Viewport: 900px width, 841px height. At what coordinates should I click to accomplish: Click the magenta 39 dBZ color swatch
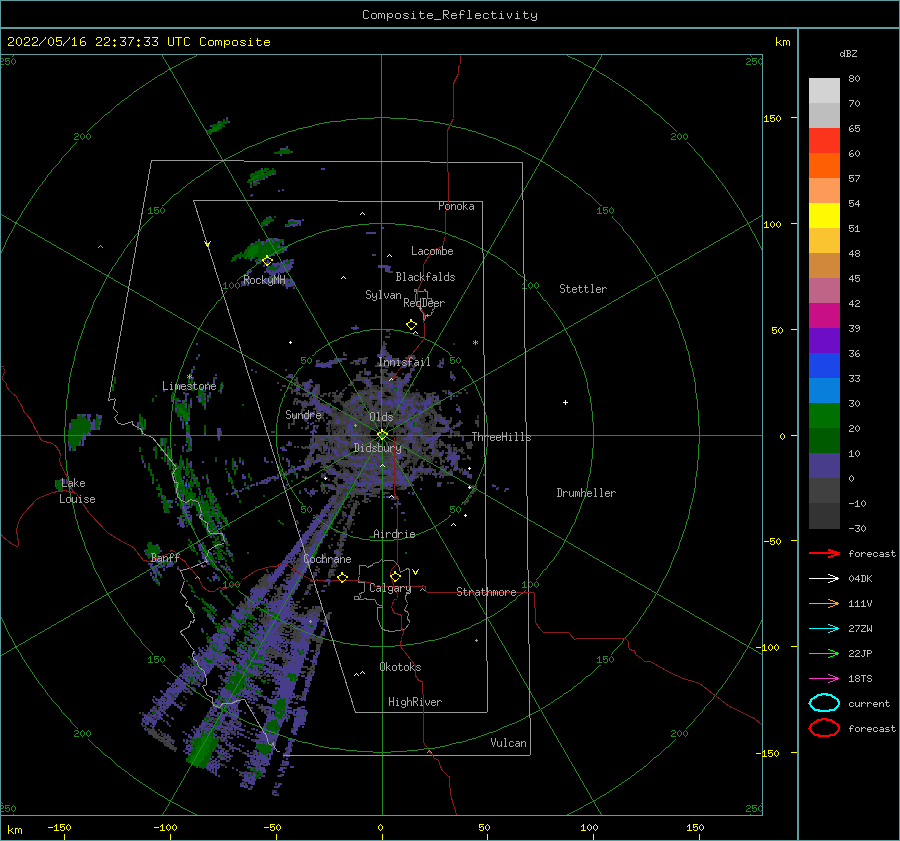[x=824, y=316]
